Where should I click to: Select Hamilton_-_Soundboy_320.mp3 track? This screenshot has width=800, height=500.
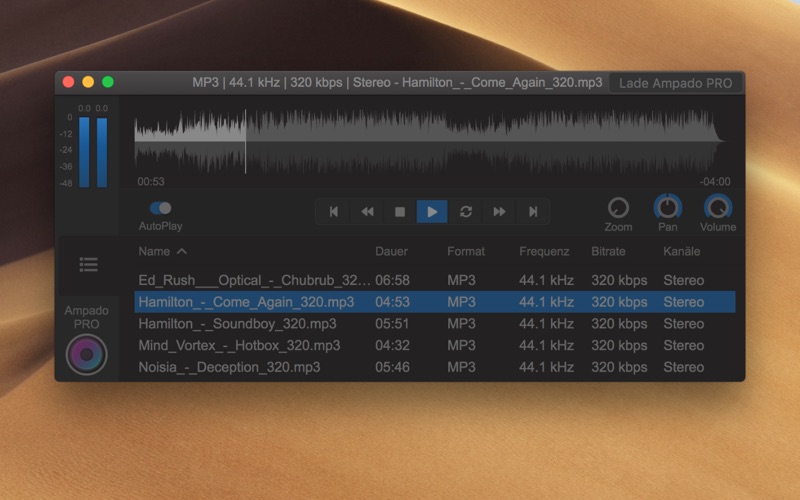435,323
